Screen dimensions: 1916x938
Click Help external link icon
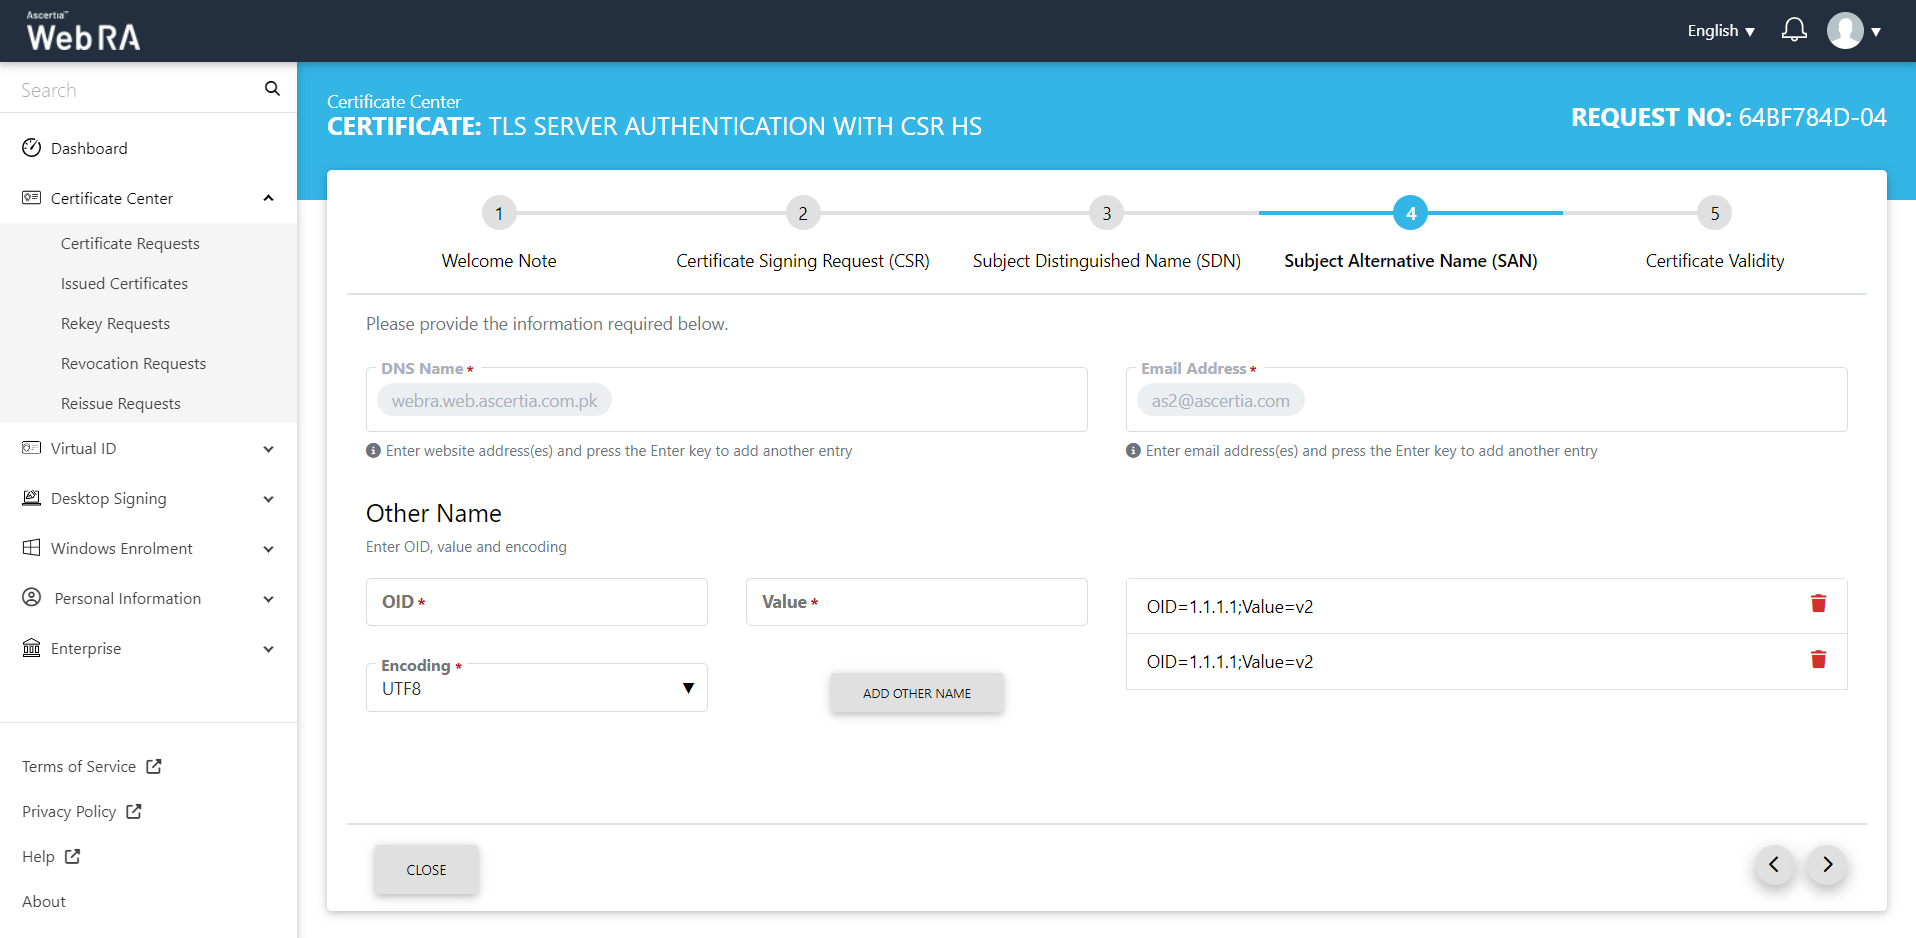coord(72,856)
